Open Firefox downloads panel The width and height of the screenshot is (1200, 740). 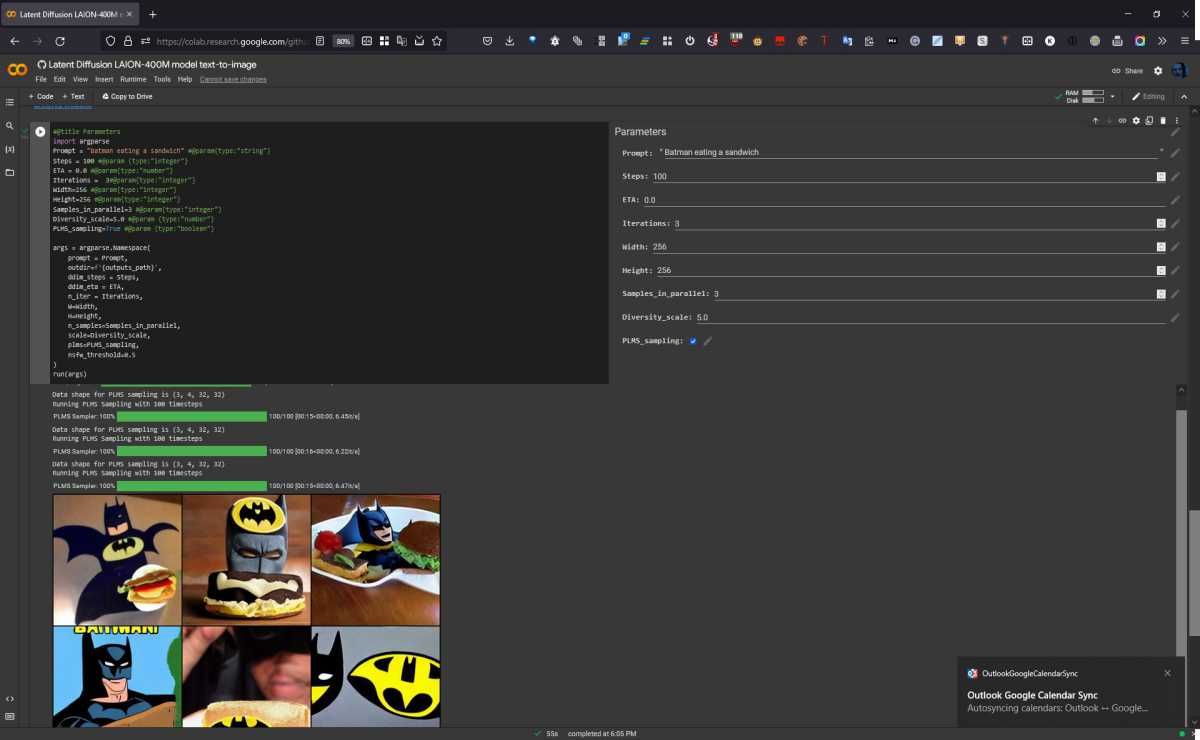[x=510, y=41]
